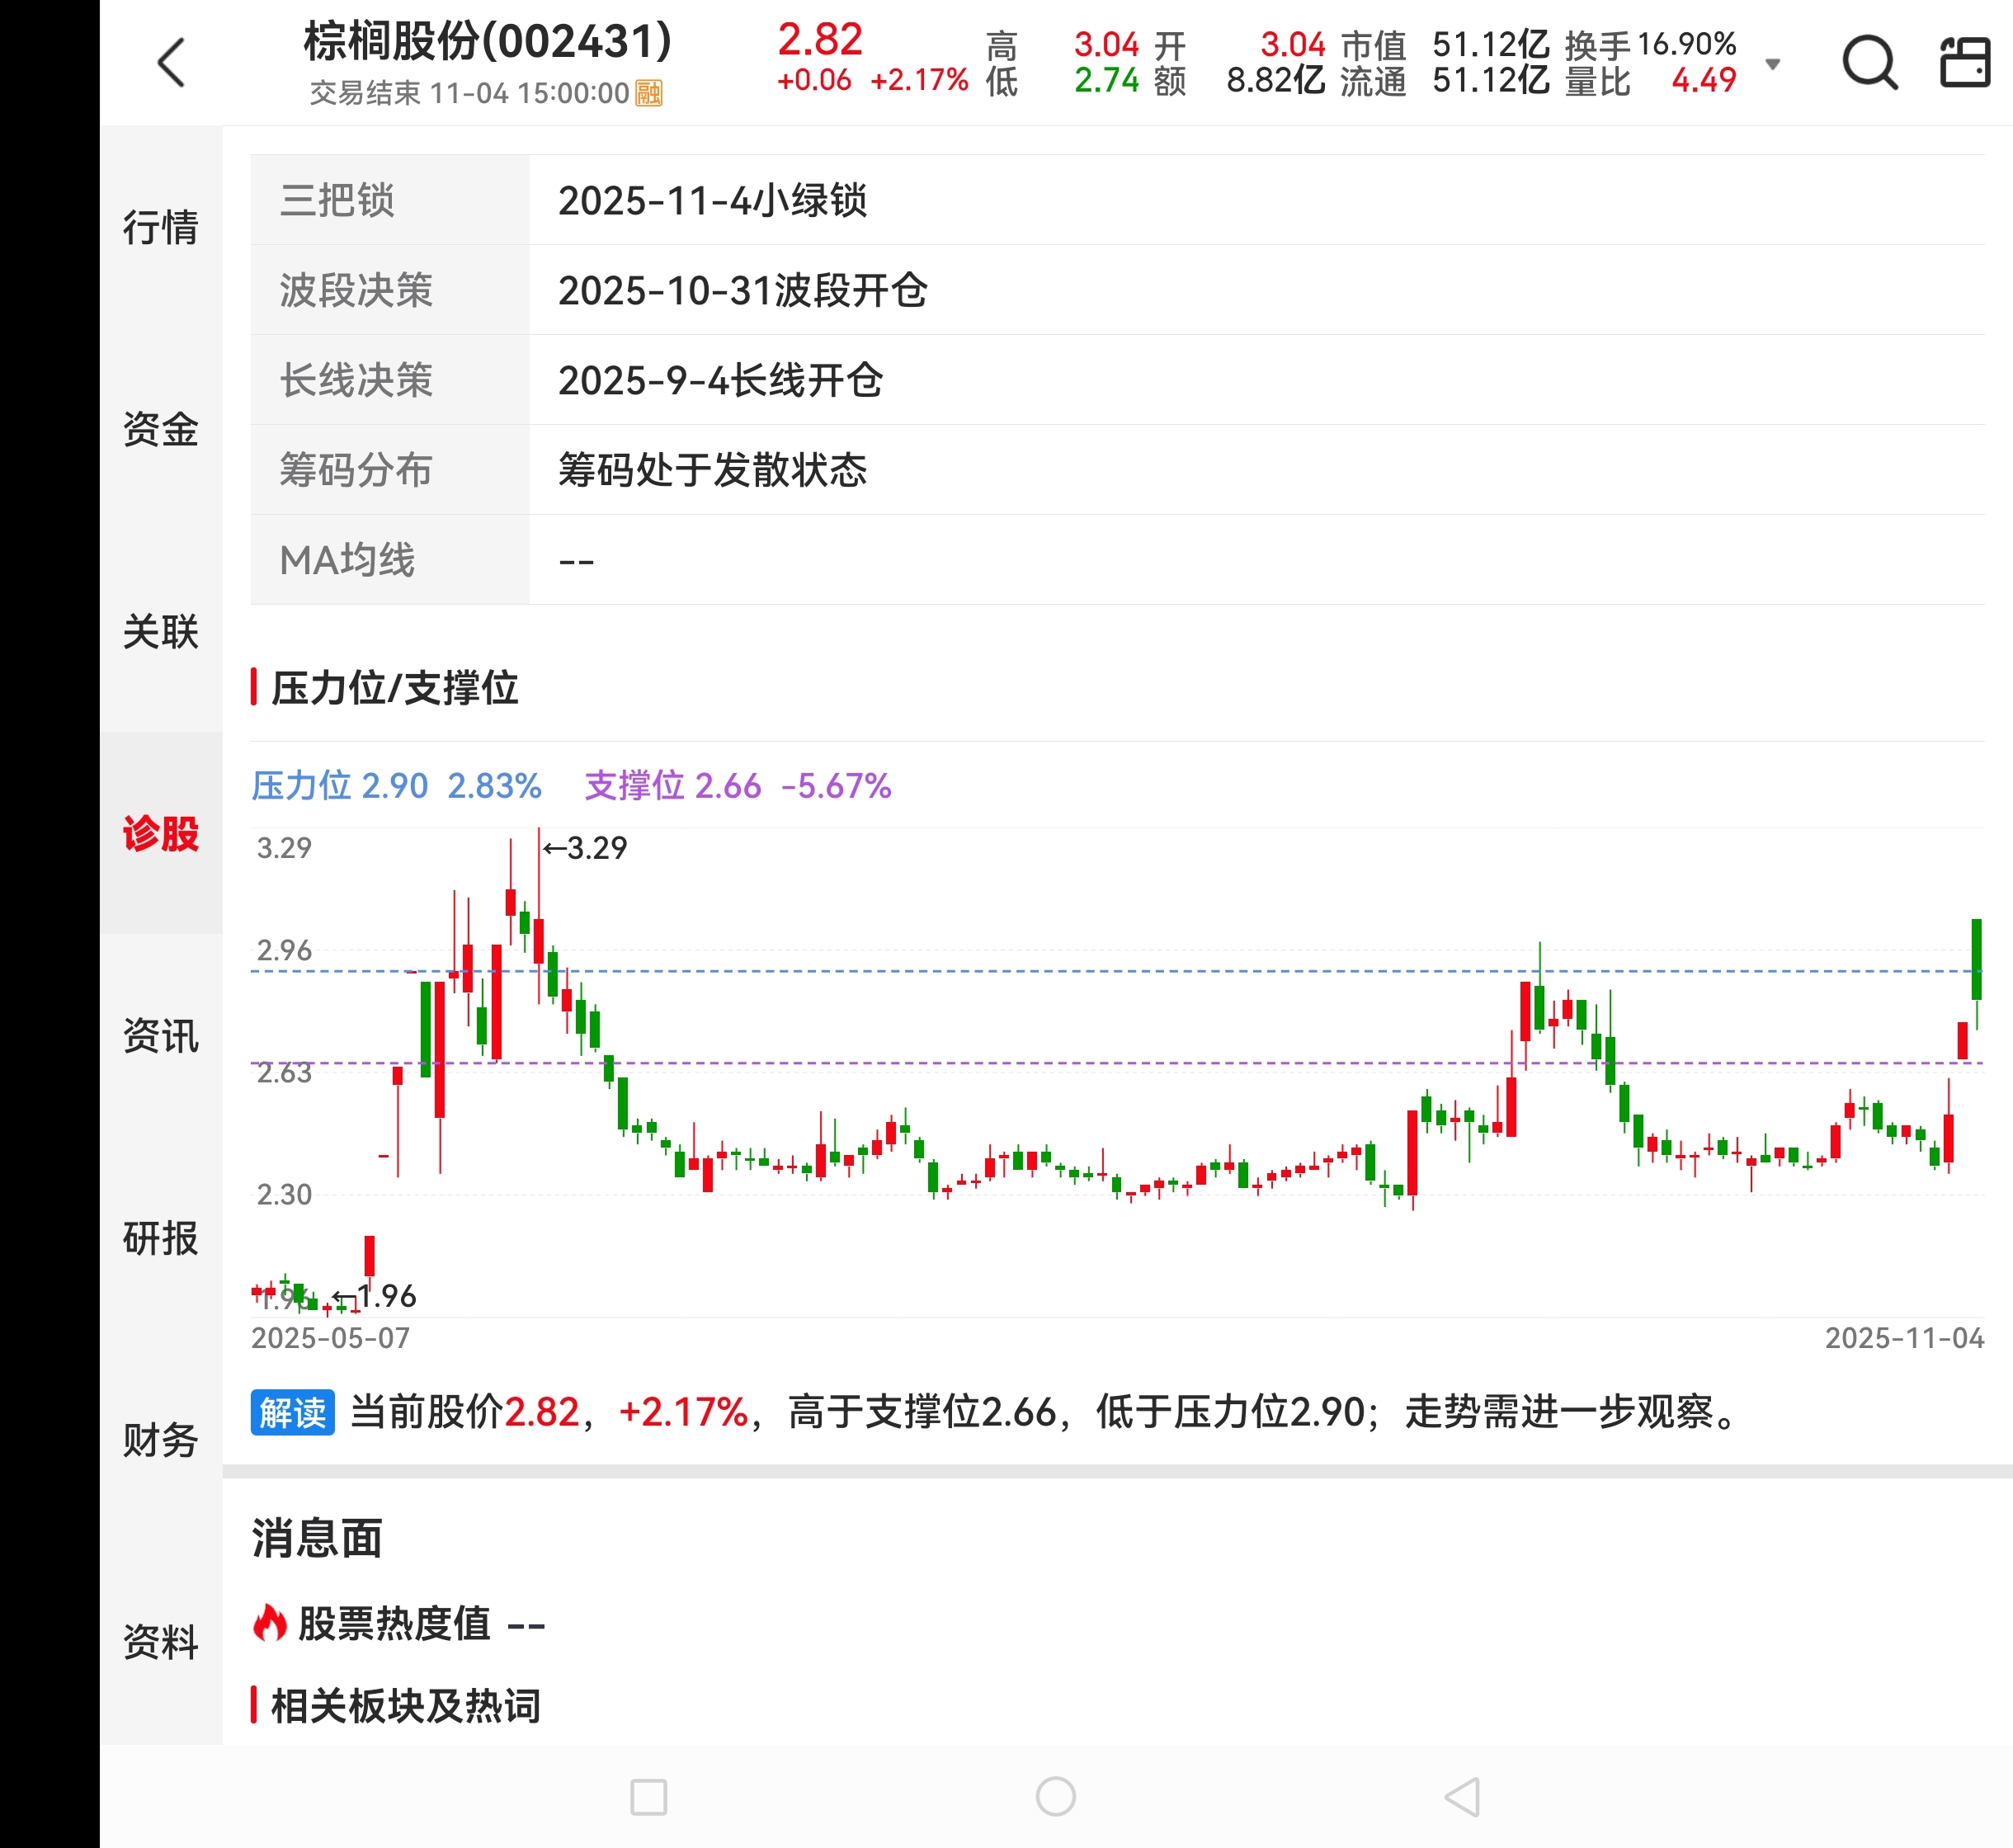Open the 资金 sidebar tab
Viewport: 2013px width, 1848px height.
[x=160, y=429]
